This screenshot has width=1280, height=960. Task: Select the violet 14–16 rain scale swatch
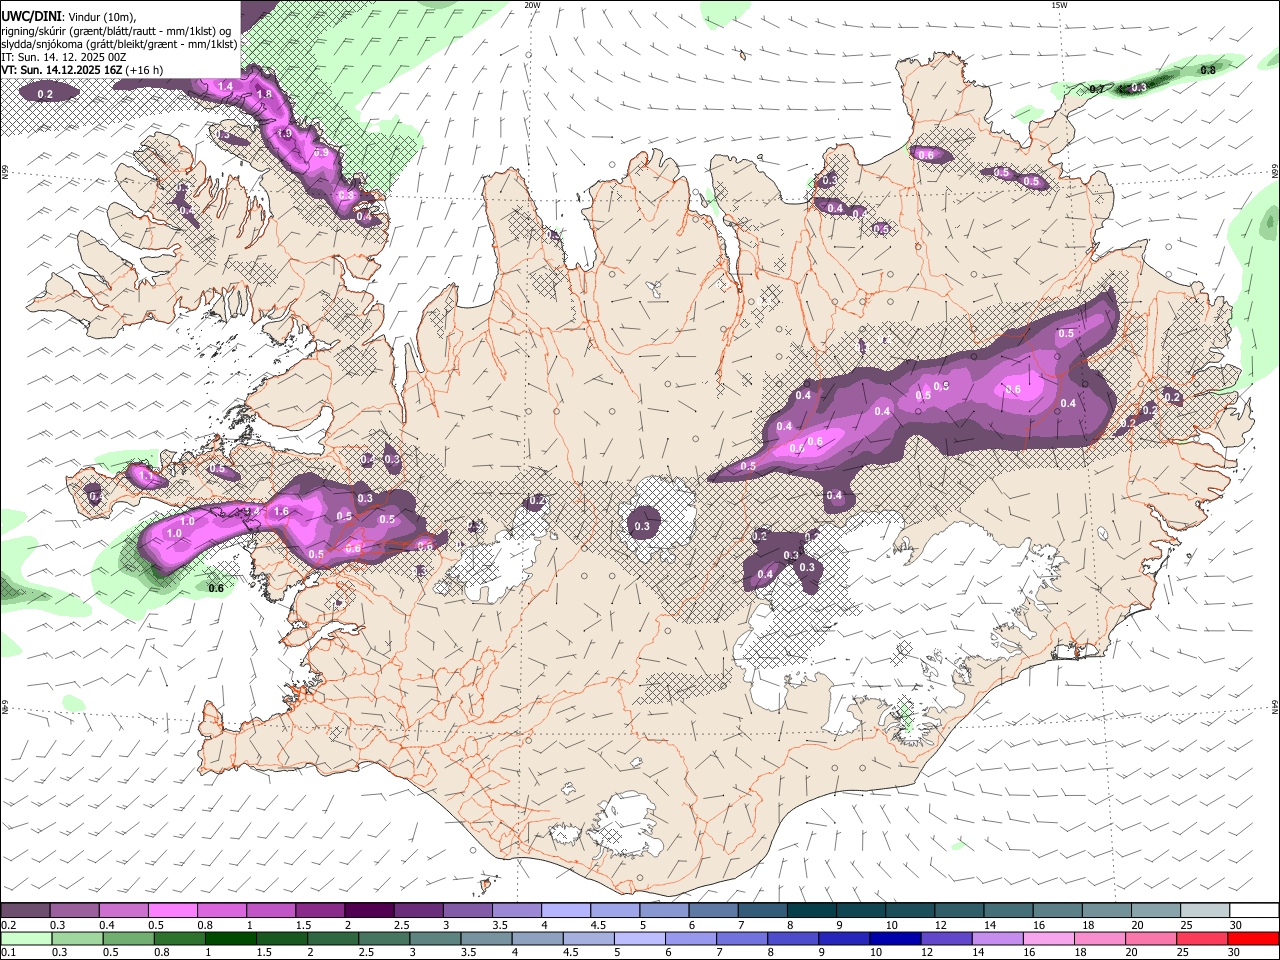tap(997, 939)
